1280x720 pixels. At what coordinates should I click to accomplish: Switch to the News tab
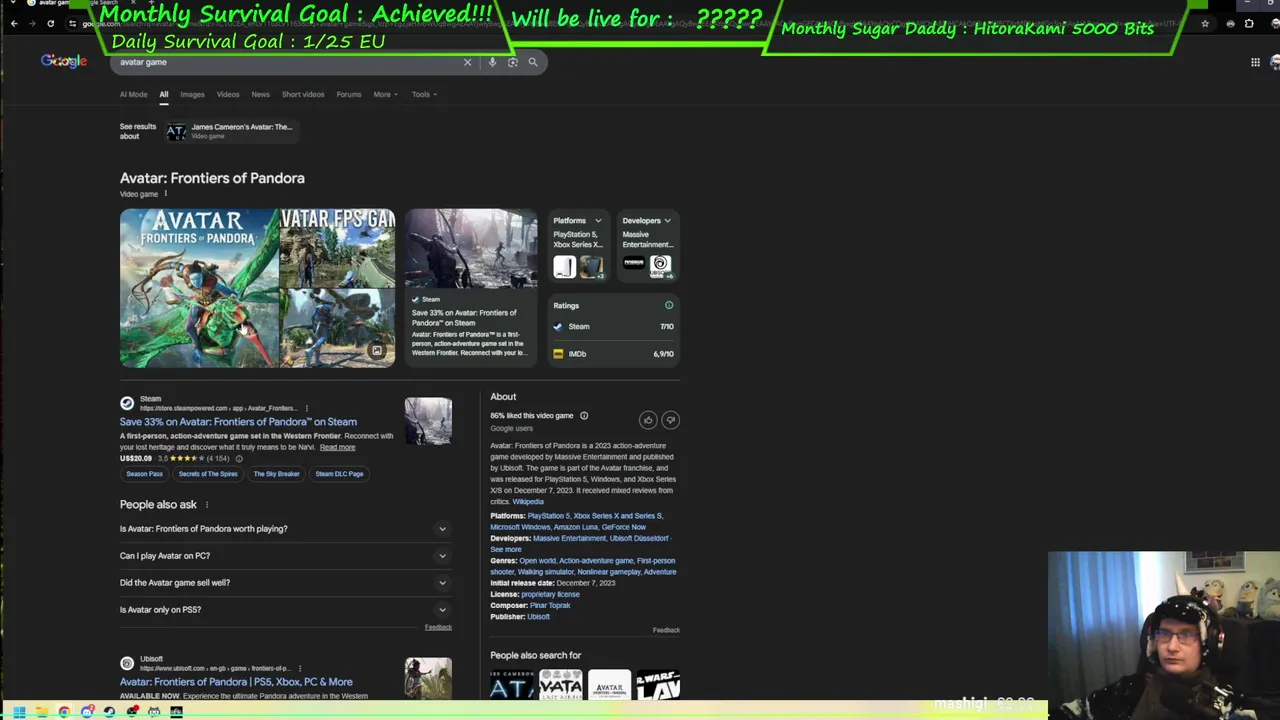click(260, 94)
